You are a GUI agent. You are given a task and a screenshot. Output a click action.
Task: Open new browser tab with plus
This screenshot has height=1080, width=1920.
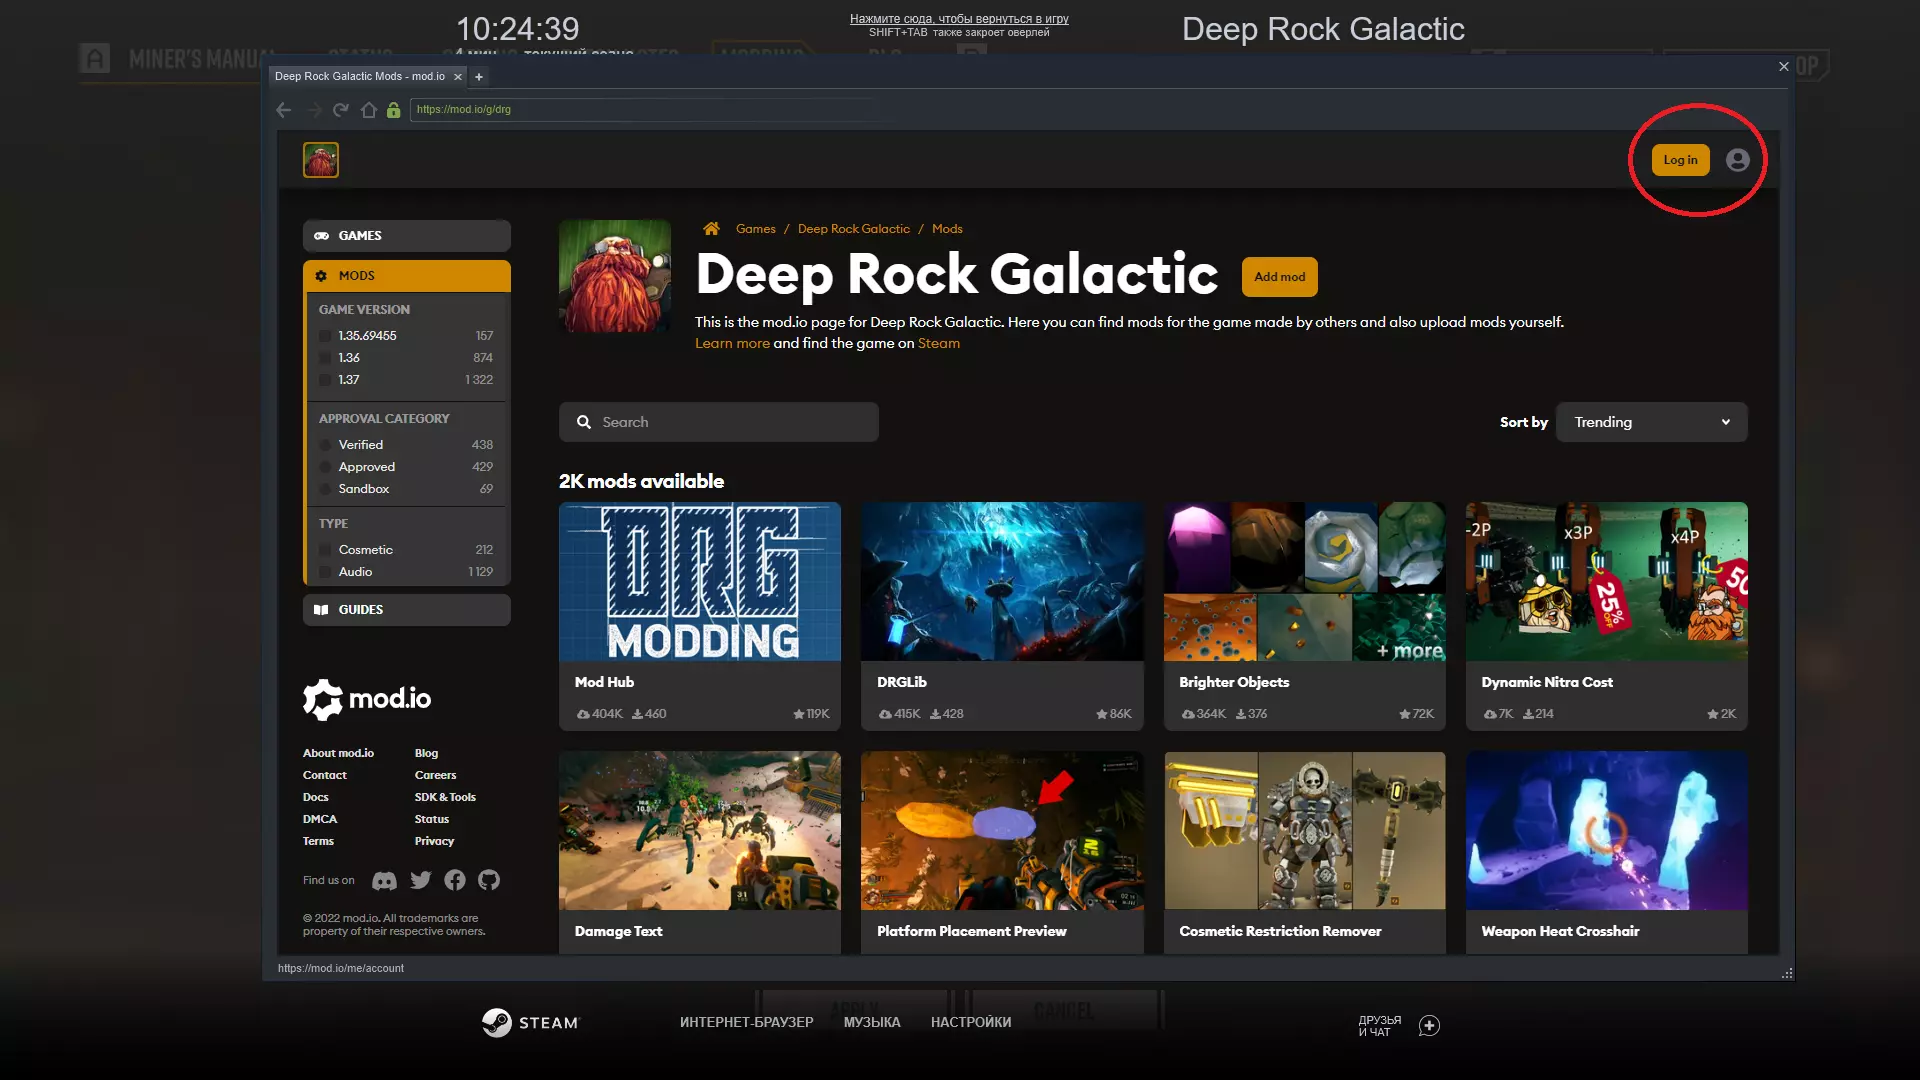(x=479, y=77)
